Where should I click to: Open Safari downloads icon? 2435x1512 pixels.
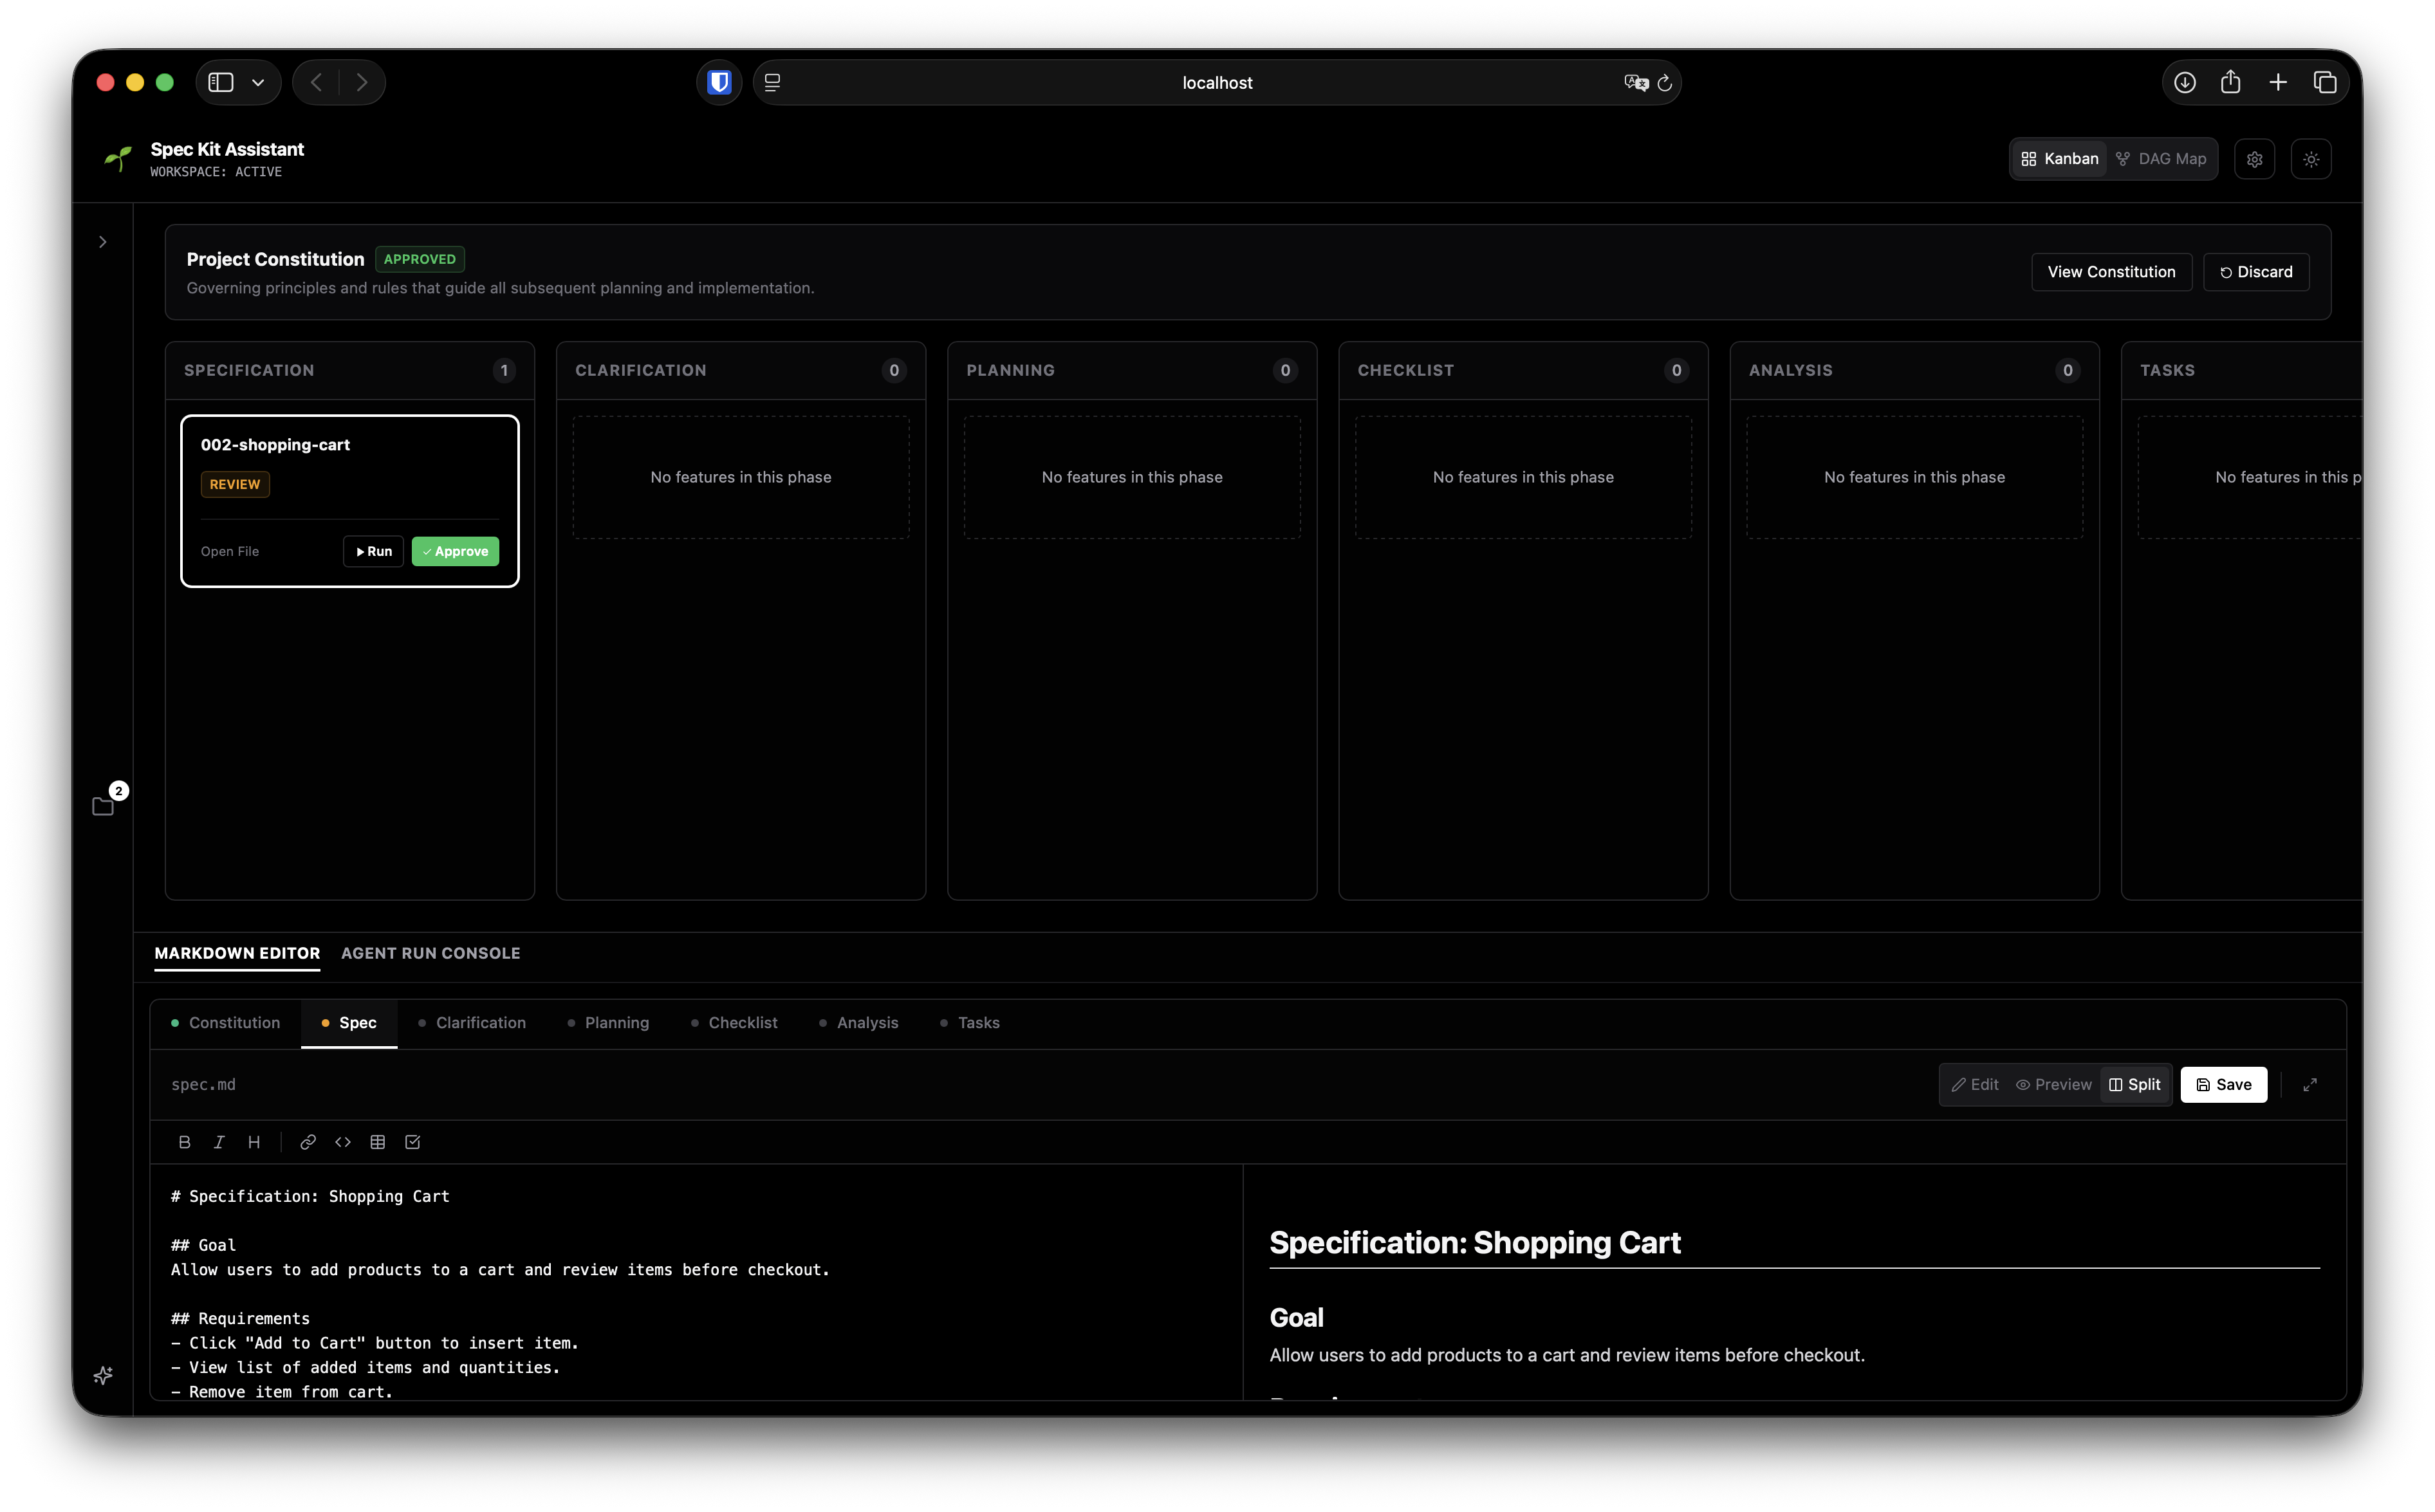coord(2185,82)
